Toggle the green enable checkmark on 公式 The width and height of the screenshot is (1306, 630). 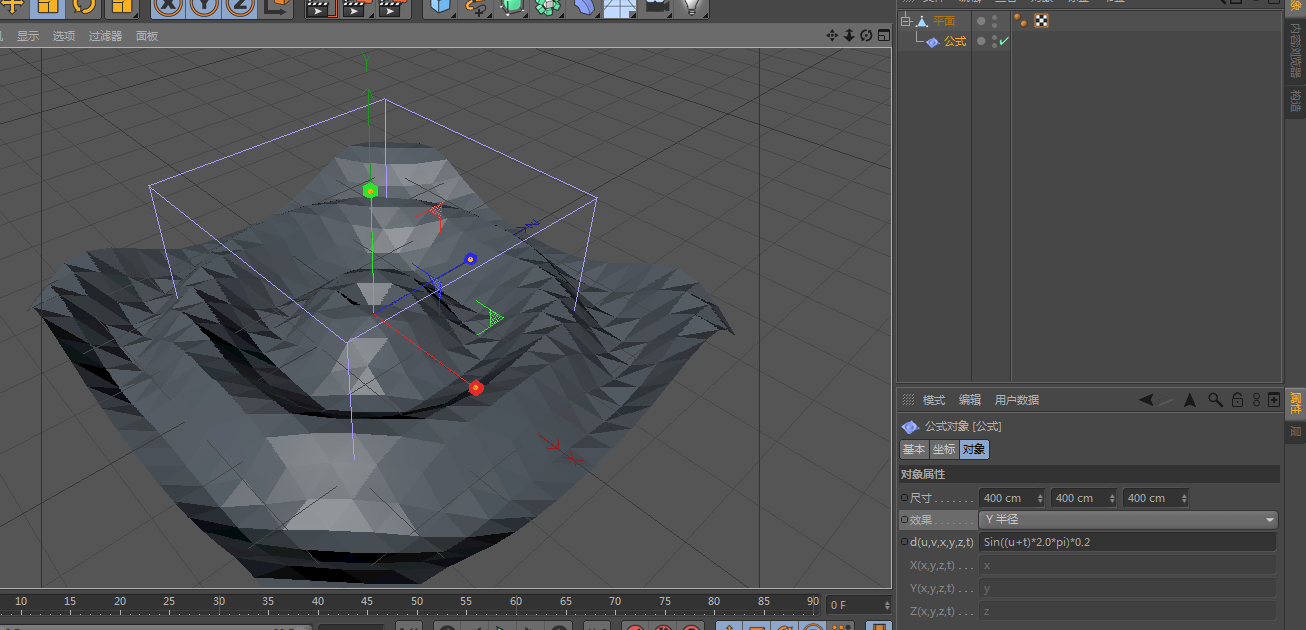(x=1003, y=42)
